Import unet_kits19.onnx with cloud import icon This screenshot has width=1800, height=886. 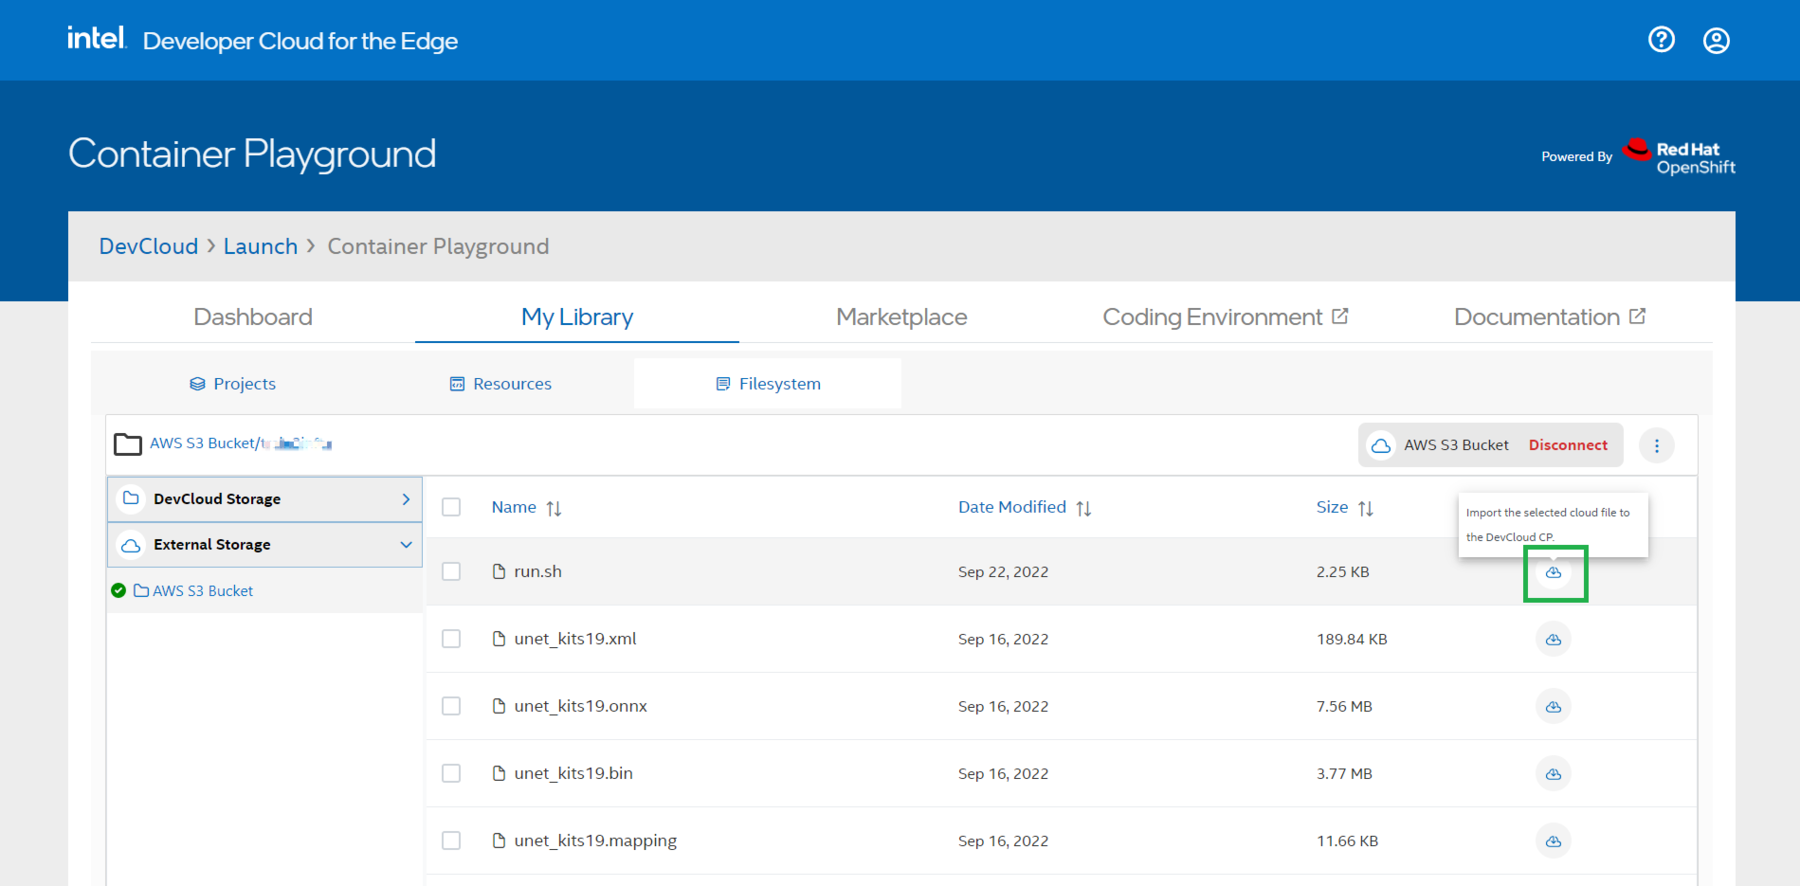tap(1553, 707)
